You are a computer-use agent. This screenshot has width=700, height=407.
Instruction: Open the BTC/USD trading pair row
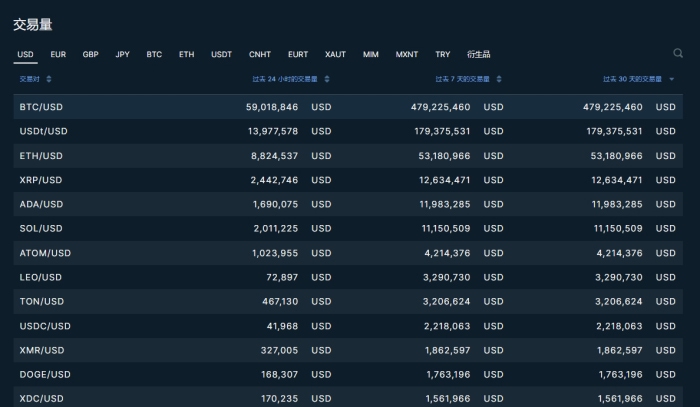click(41, 106)
